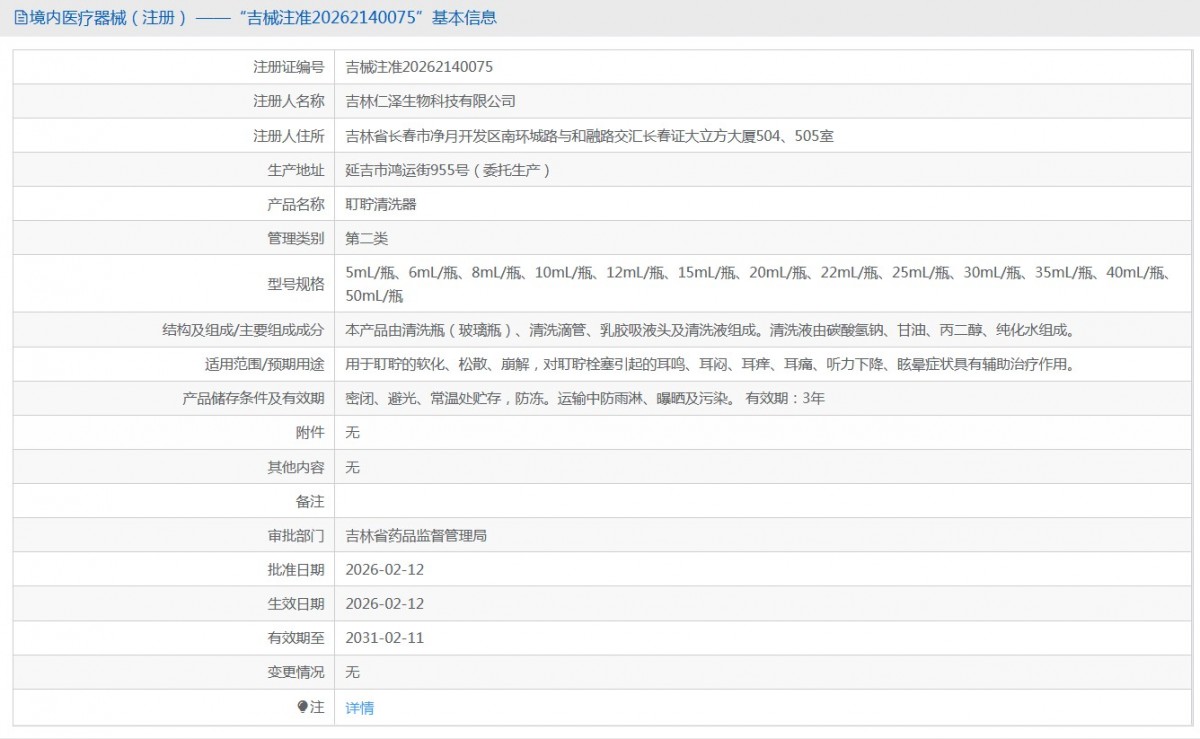The image size is (1200, 739).
Task: Click the registrant name 吉林仁泽生物科技有限公司
Action: tap(430, 101)
